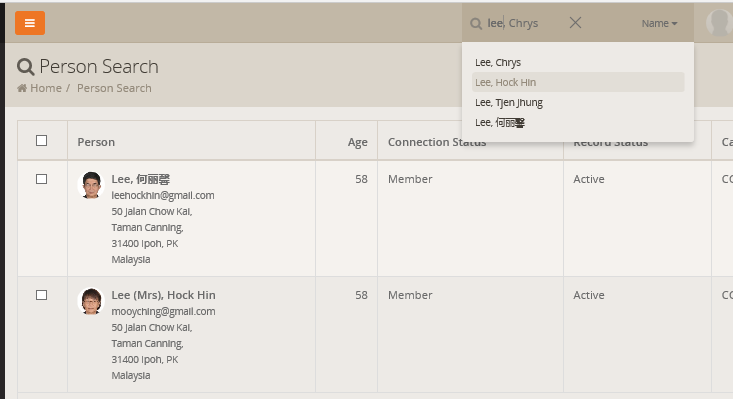Sort by the Age column header
Viewport: 733px width, 399px height.
tap(357, 142)
